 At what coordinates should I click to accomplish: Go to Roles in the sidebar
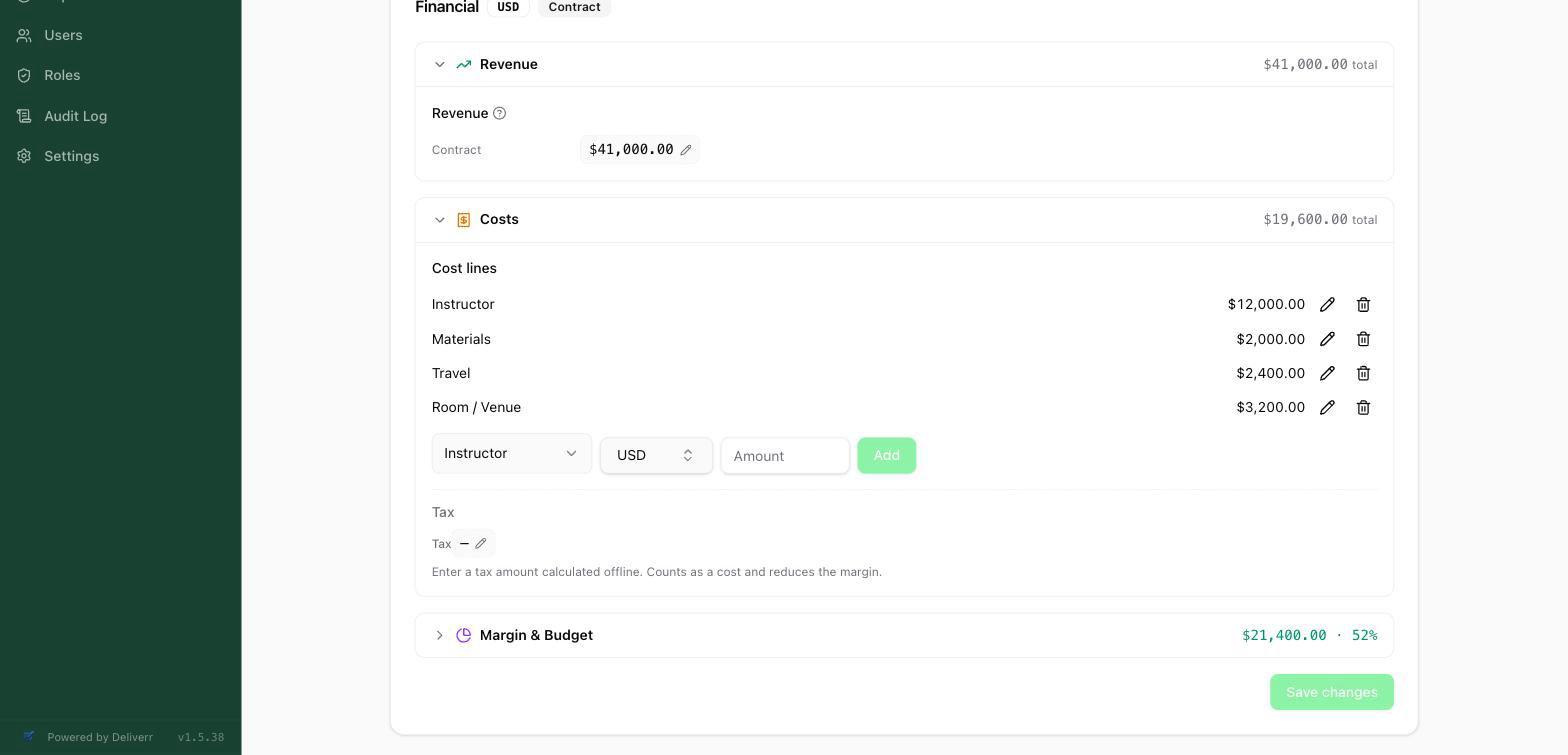point(62,75)
